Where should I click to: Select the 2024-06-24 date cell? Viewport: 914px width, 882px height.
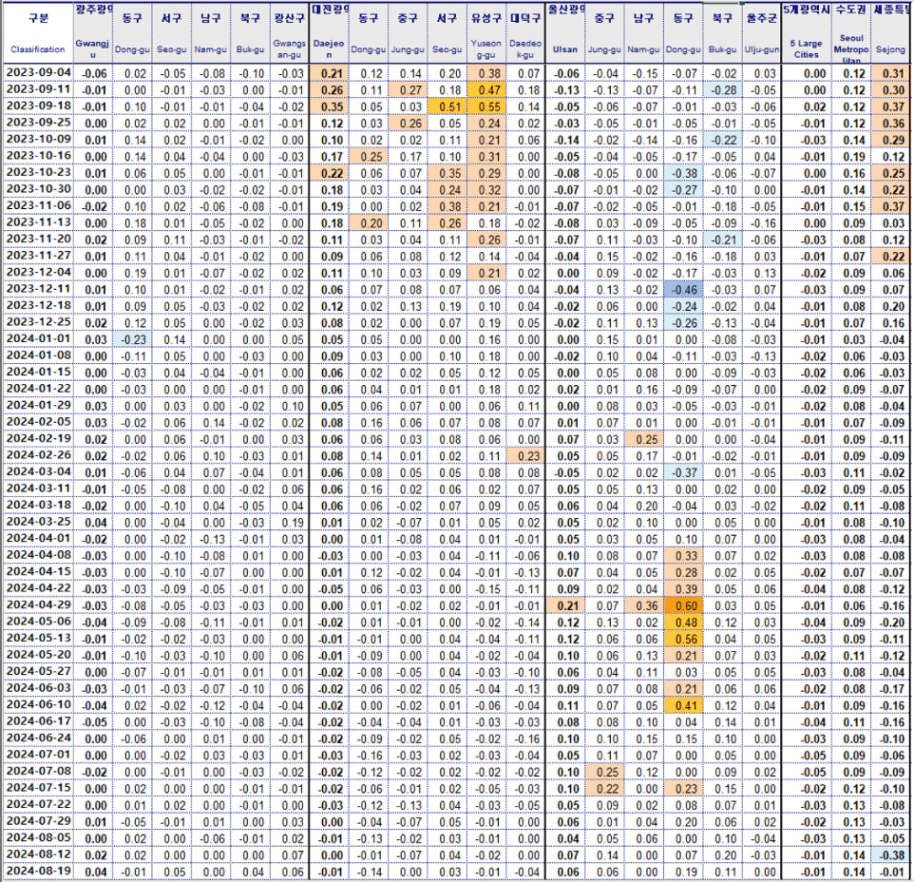38,737
